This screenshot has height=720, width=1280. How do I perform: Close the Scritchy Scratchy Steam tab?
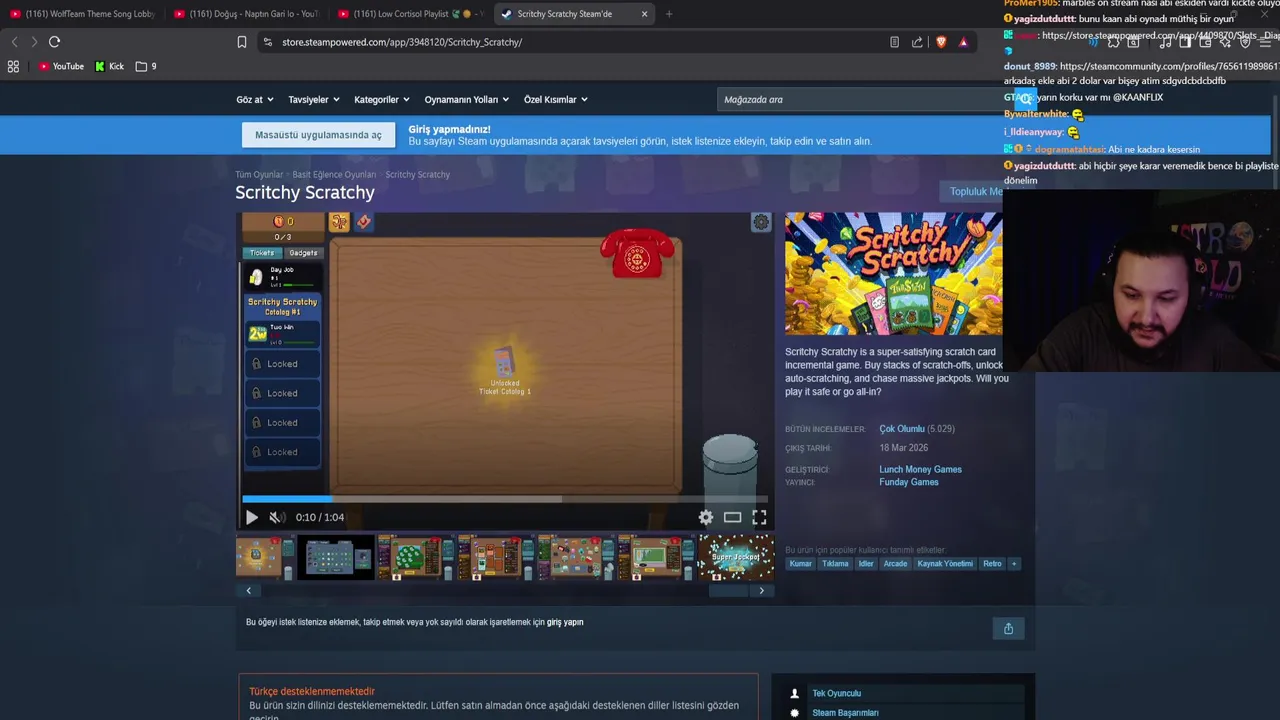pos(644,14)
